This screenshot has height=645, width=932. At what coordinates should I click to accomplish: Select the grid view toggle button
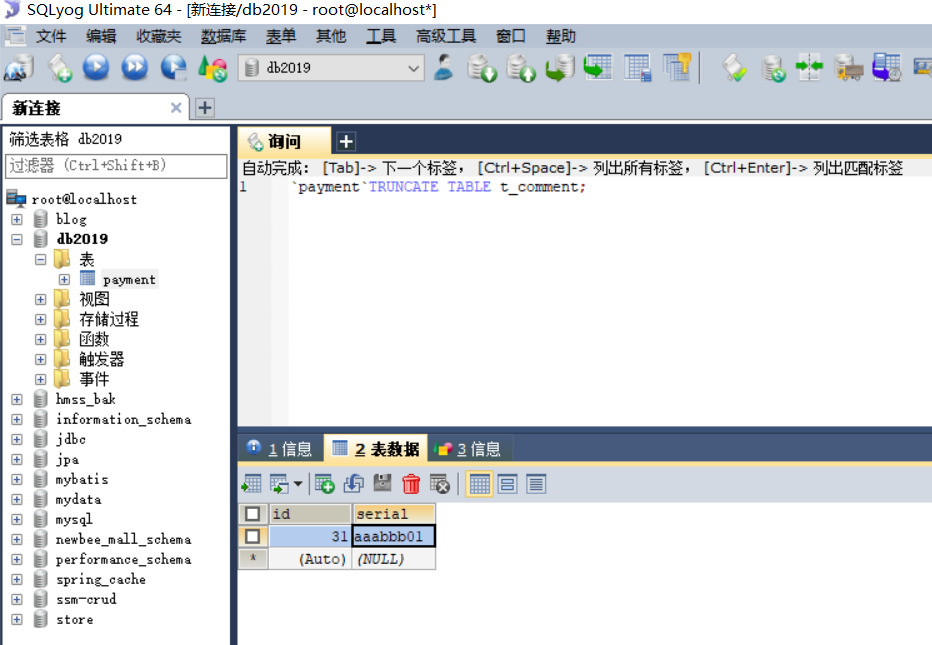click(480, 484)
